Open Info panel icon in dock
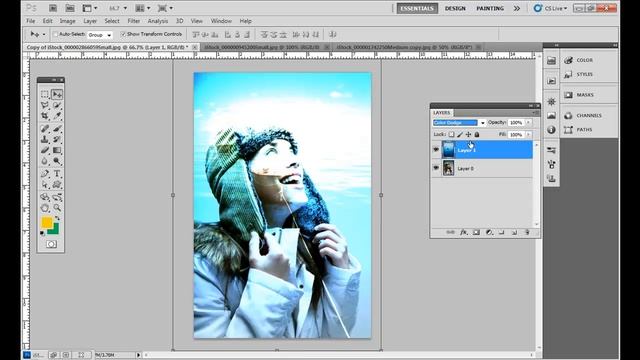640x360 pixels. click(x=551, y=130)
